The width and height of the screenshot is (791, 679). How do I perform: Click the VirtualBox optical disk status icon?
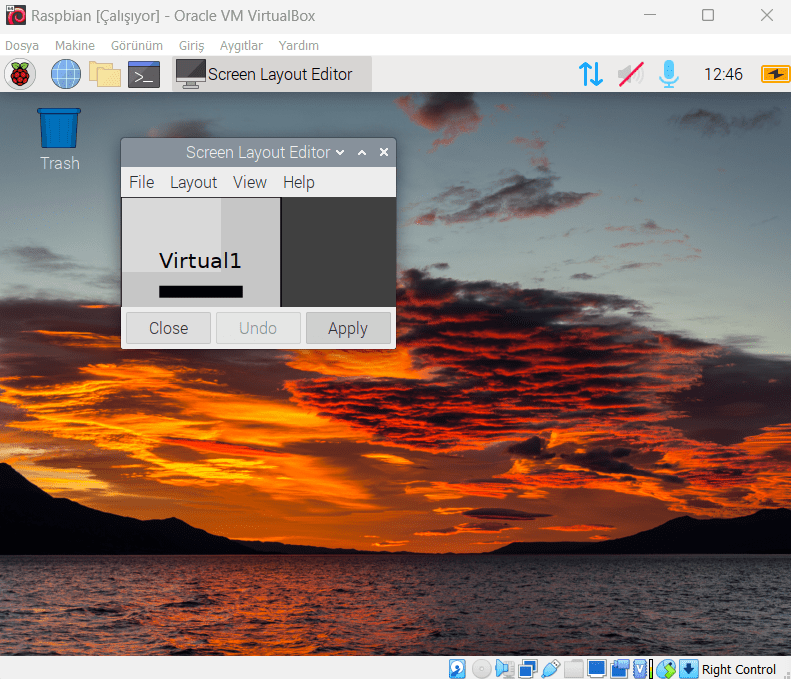click(482, 669)
